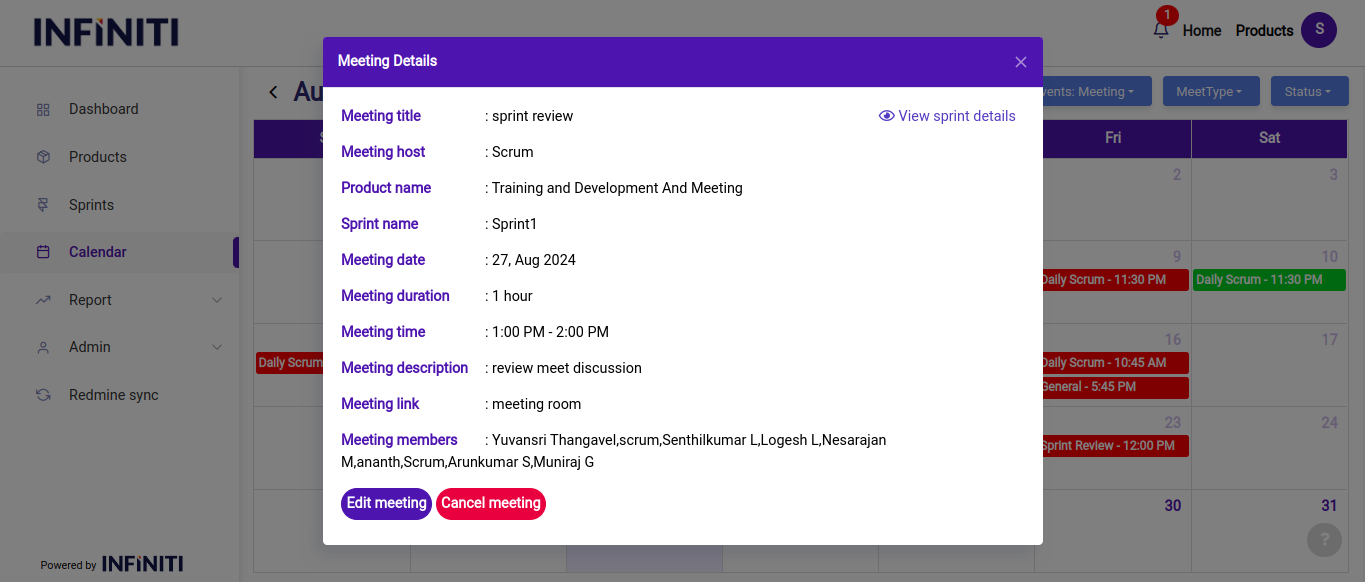
Task: Open the Dashboard sidebar icon
Action: (x=43, y=109)
